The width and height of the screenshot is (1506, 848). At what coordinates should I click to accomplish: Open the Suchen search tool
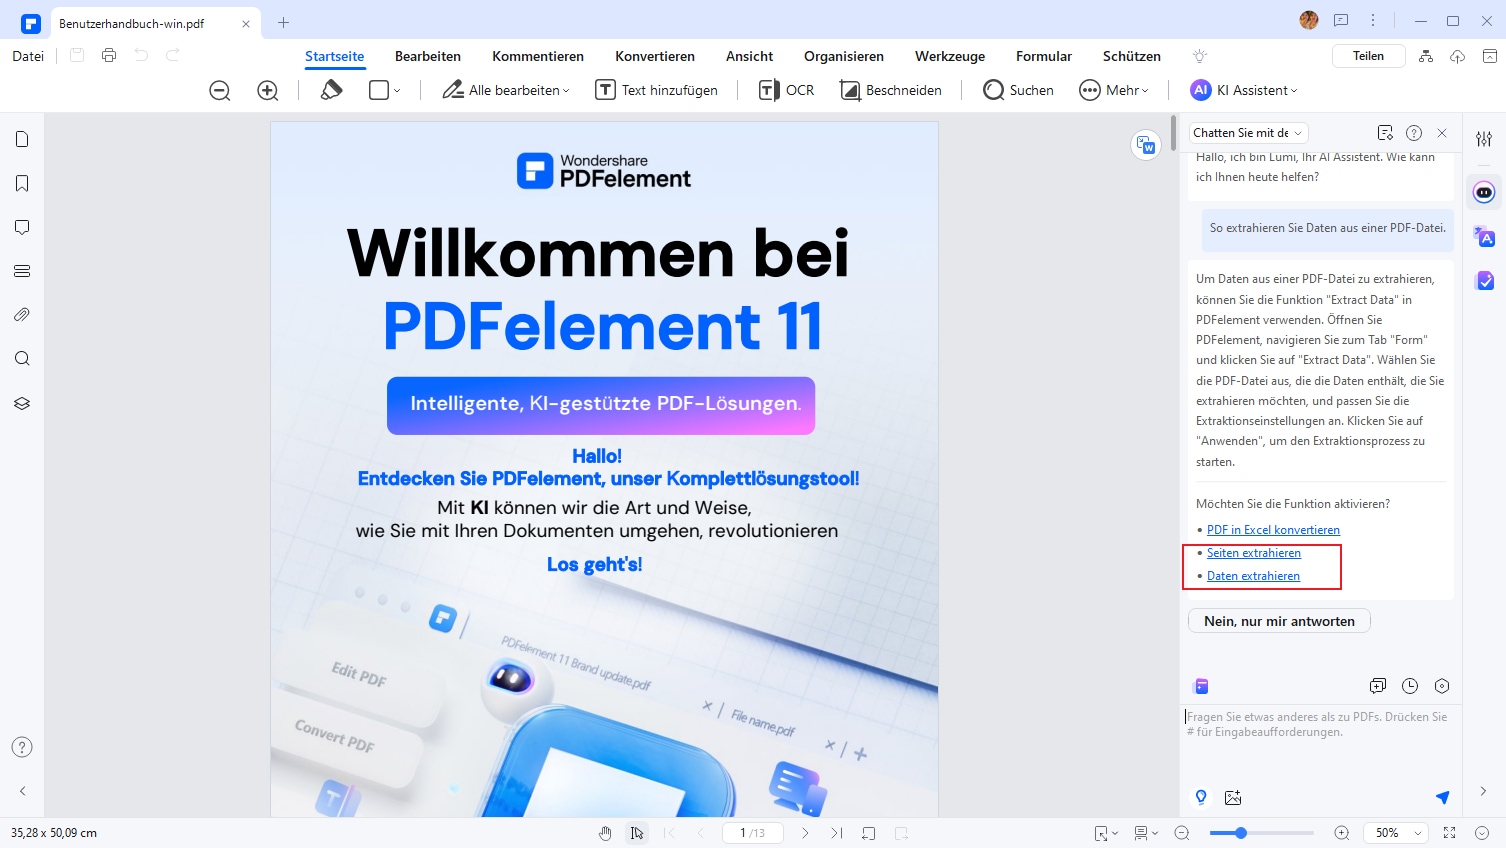point(1018,90)
